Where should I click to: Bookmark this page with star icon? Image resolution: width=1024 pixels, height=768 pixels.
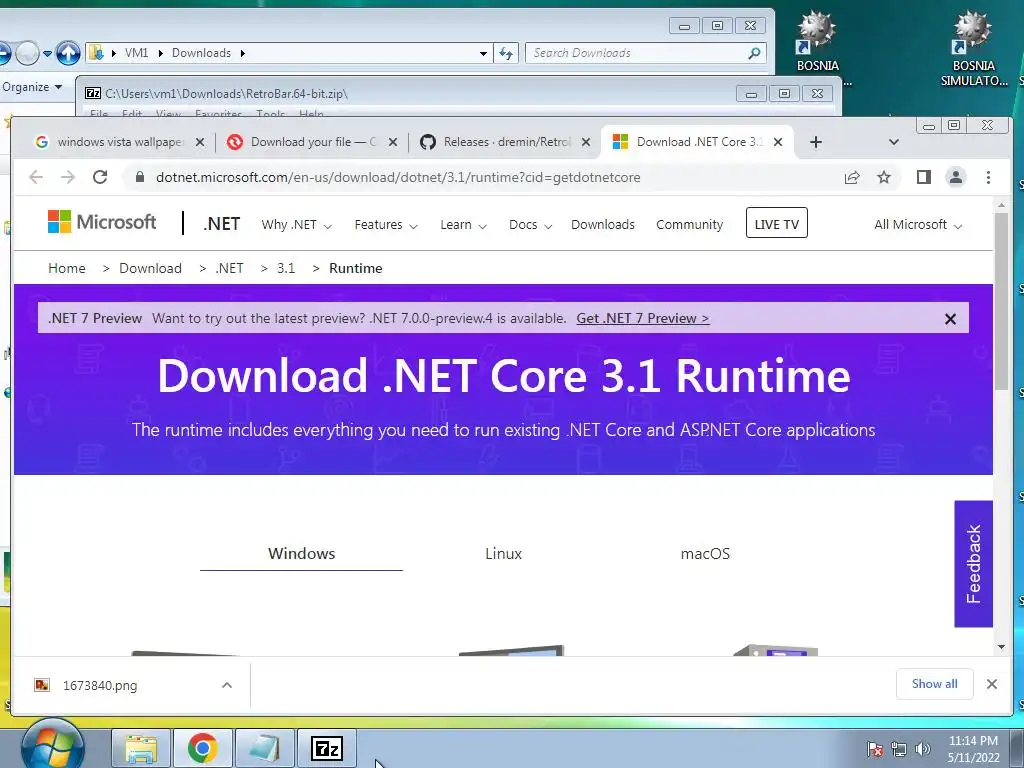pyautogui.click(x=884, y=177)
